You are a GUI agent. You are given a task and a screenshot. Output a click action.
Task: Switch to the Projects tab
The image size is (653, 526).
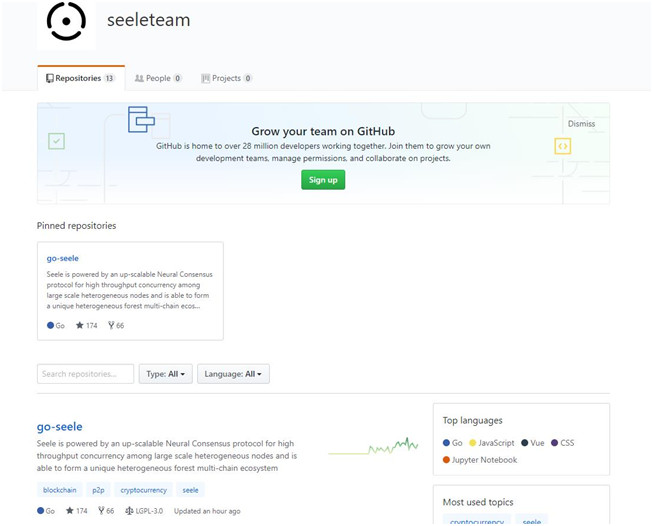pyautogui.click(x=227, y=78)
